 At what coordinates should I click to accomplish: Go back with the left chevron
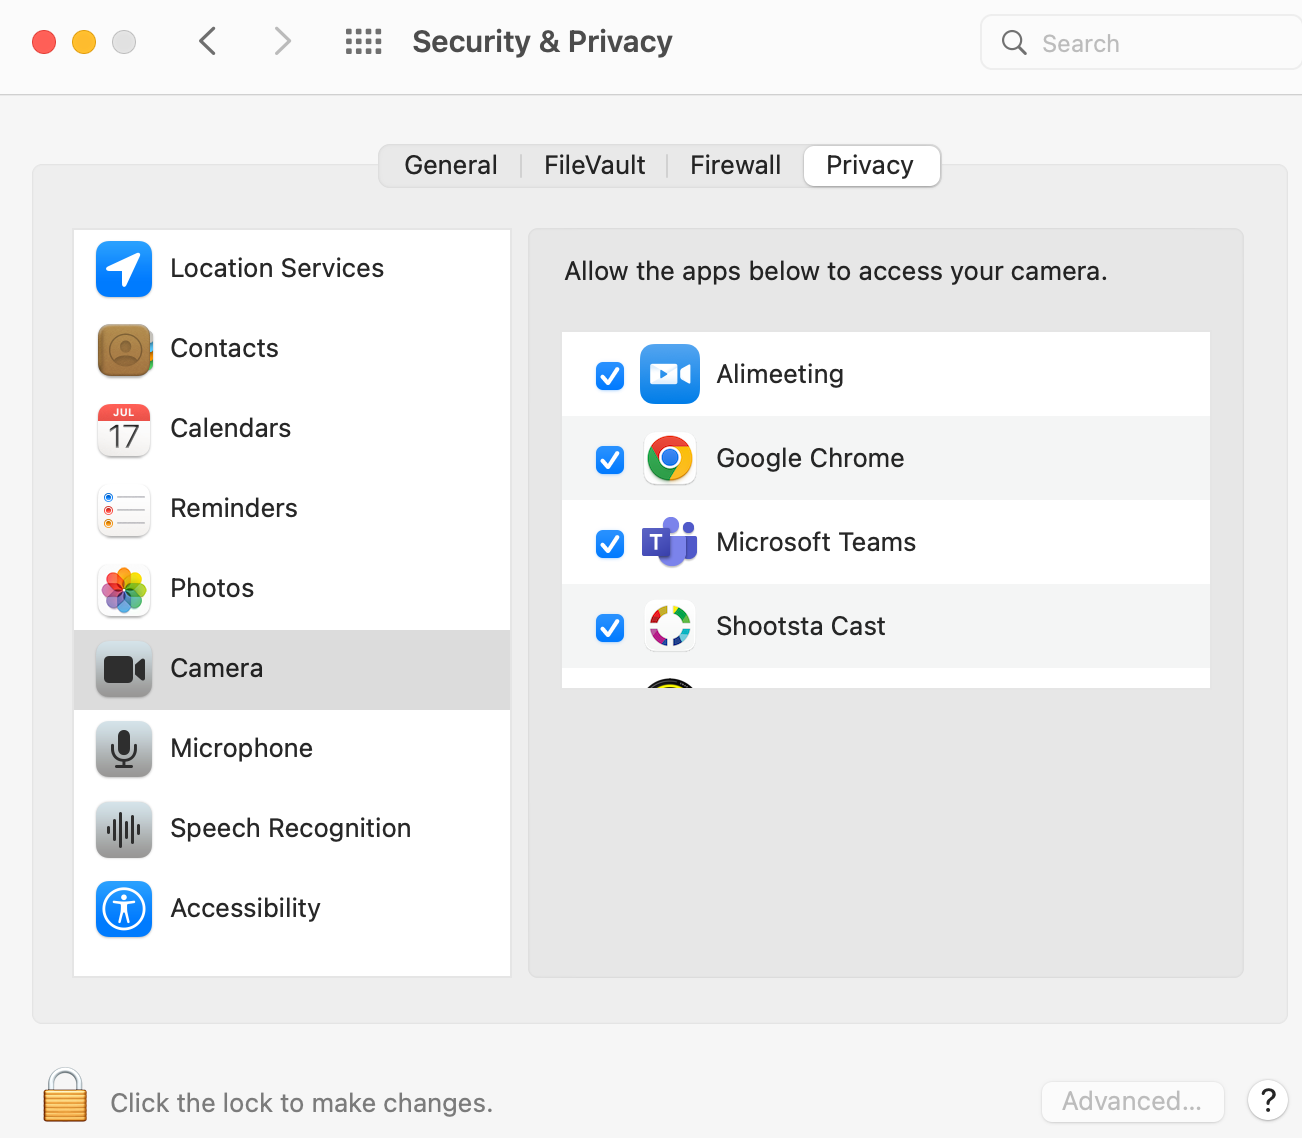click(x=208, y=42)
